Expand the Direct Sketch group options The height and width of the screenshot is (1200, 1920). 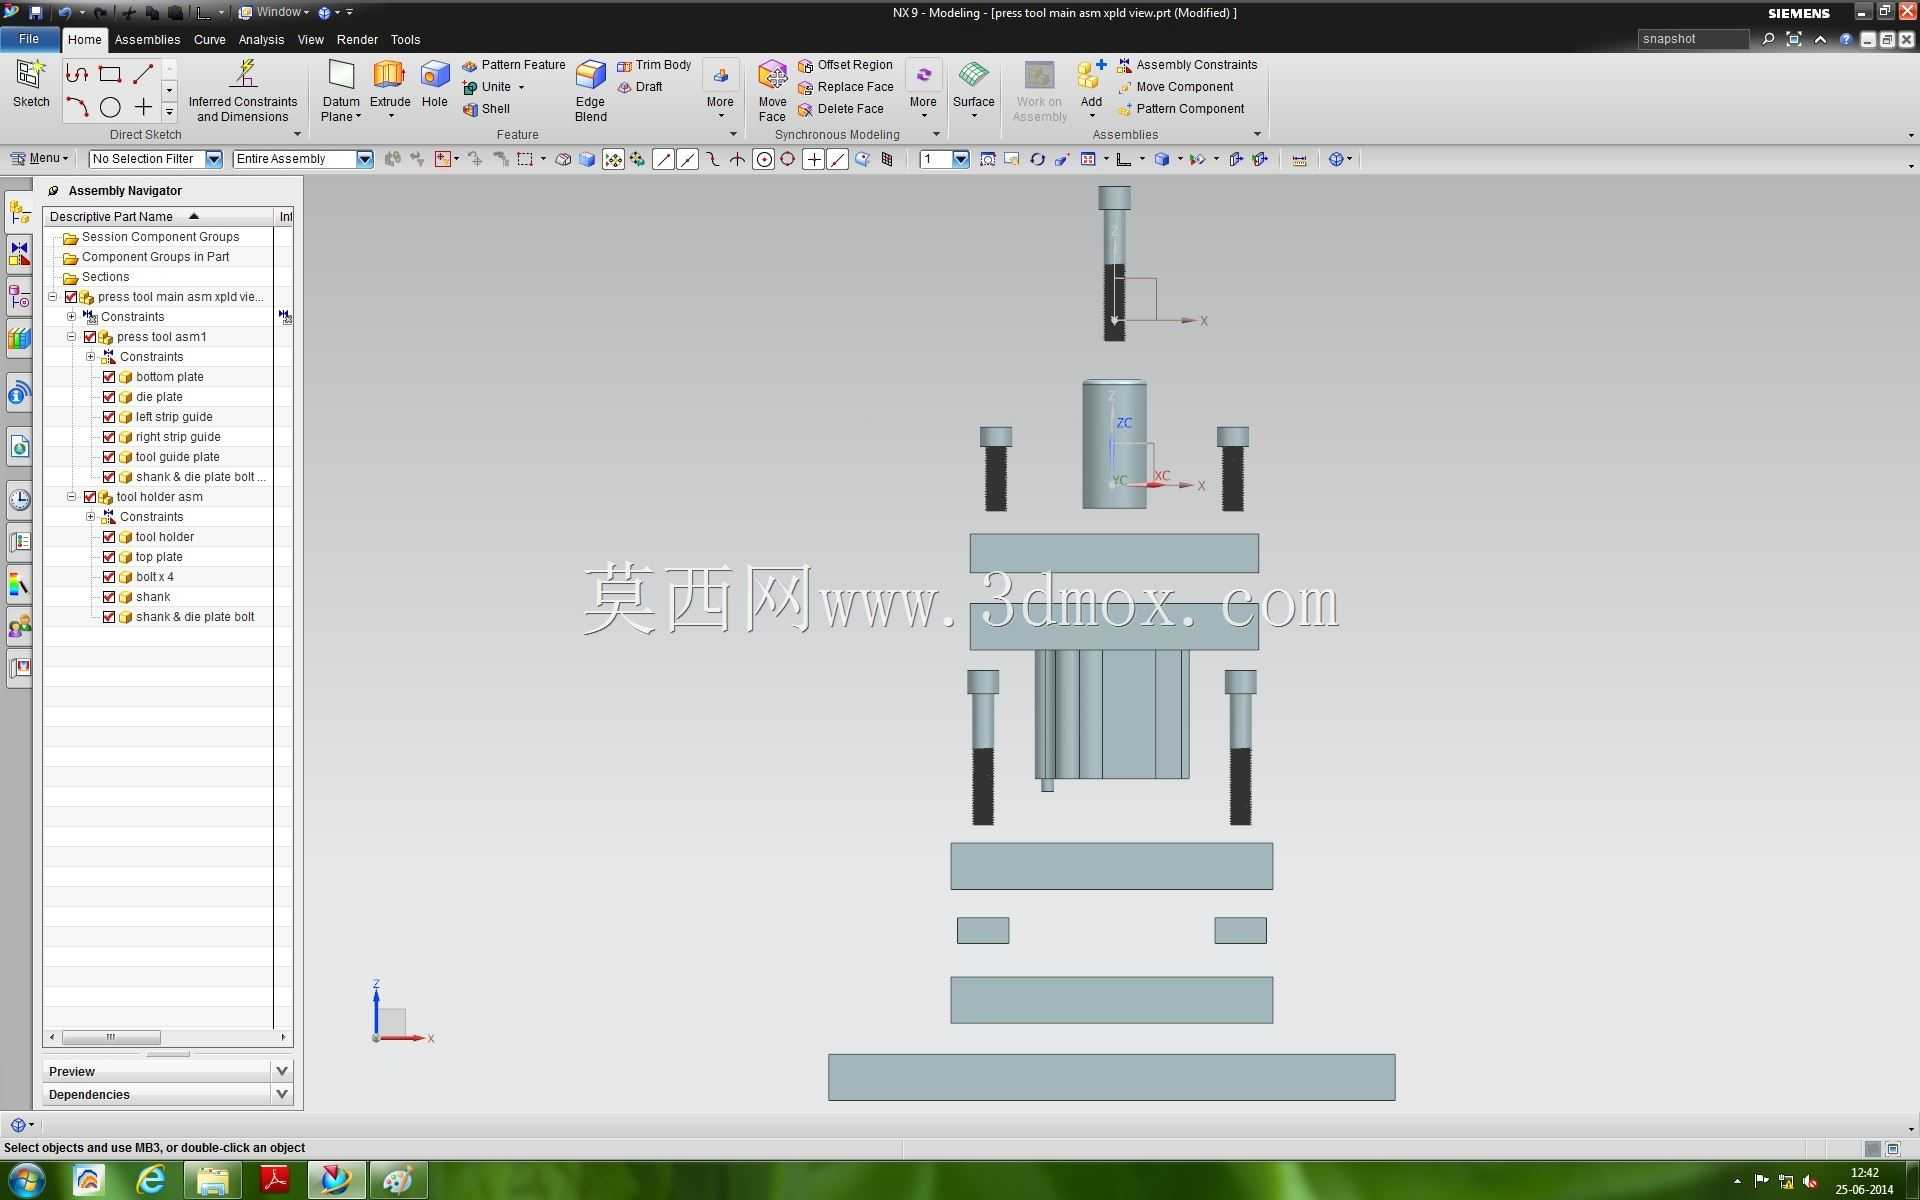point(297,135)
